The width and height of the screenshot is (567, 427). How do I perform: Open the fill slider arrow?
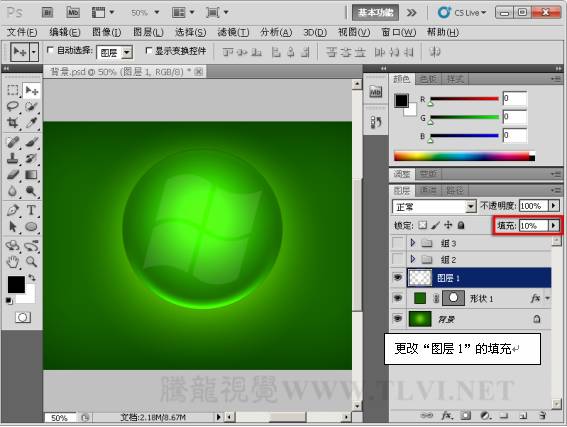coord(554,225)
